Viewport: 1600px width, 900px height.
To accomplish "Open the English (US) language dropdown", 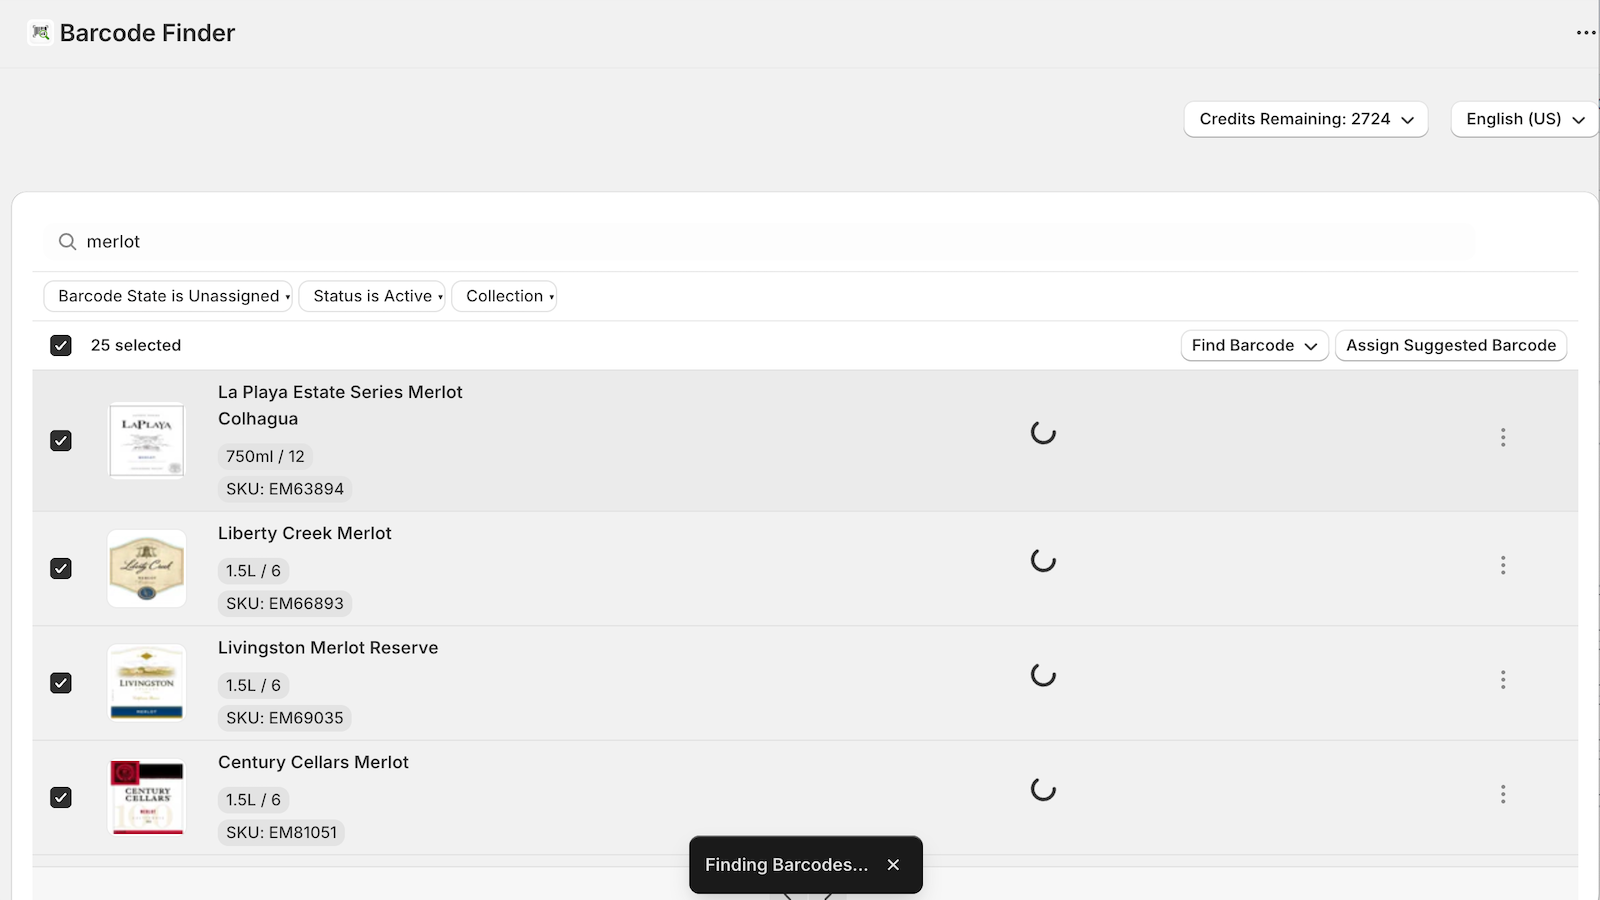I will [x=1525, y=119].
